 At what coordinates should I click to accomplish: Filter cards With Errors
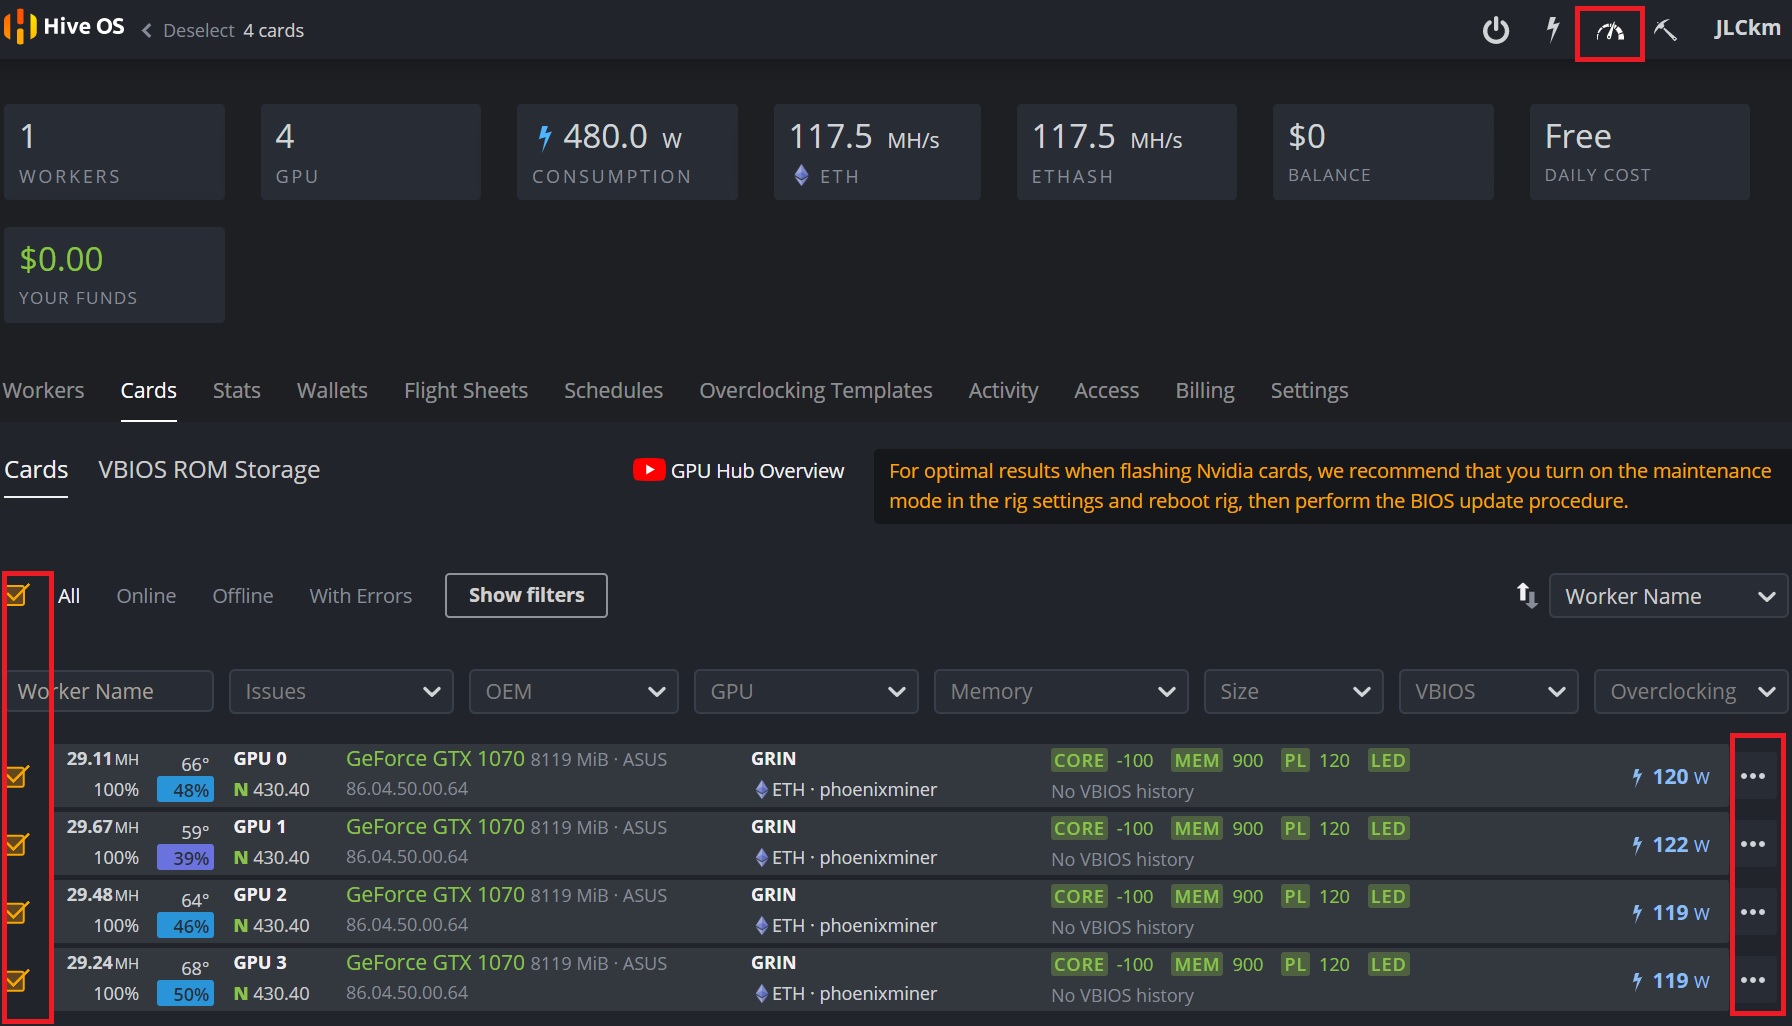361,596
